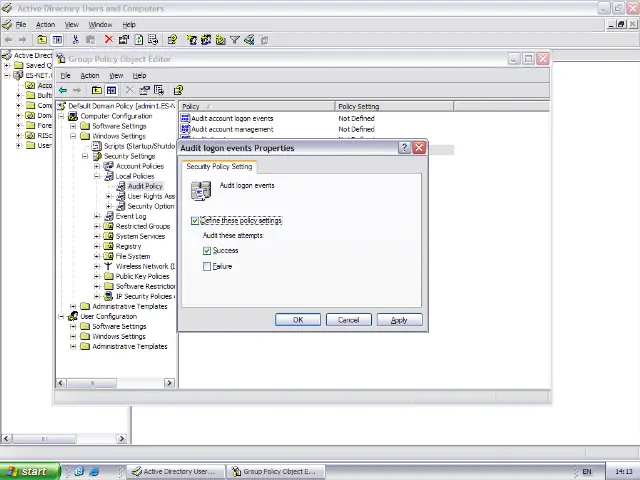
Task: Open Action menu in Group Policy Editor
Action: click(90, 76)
